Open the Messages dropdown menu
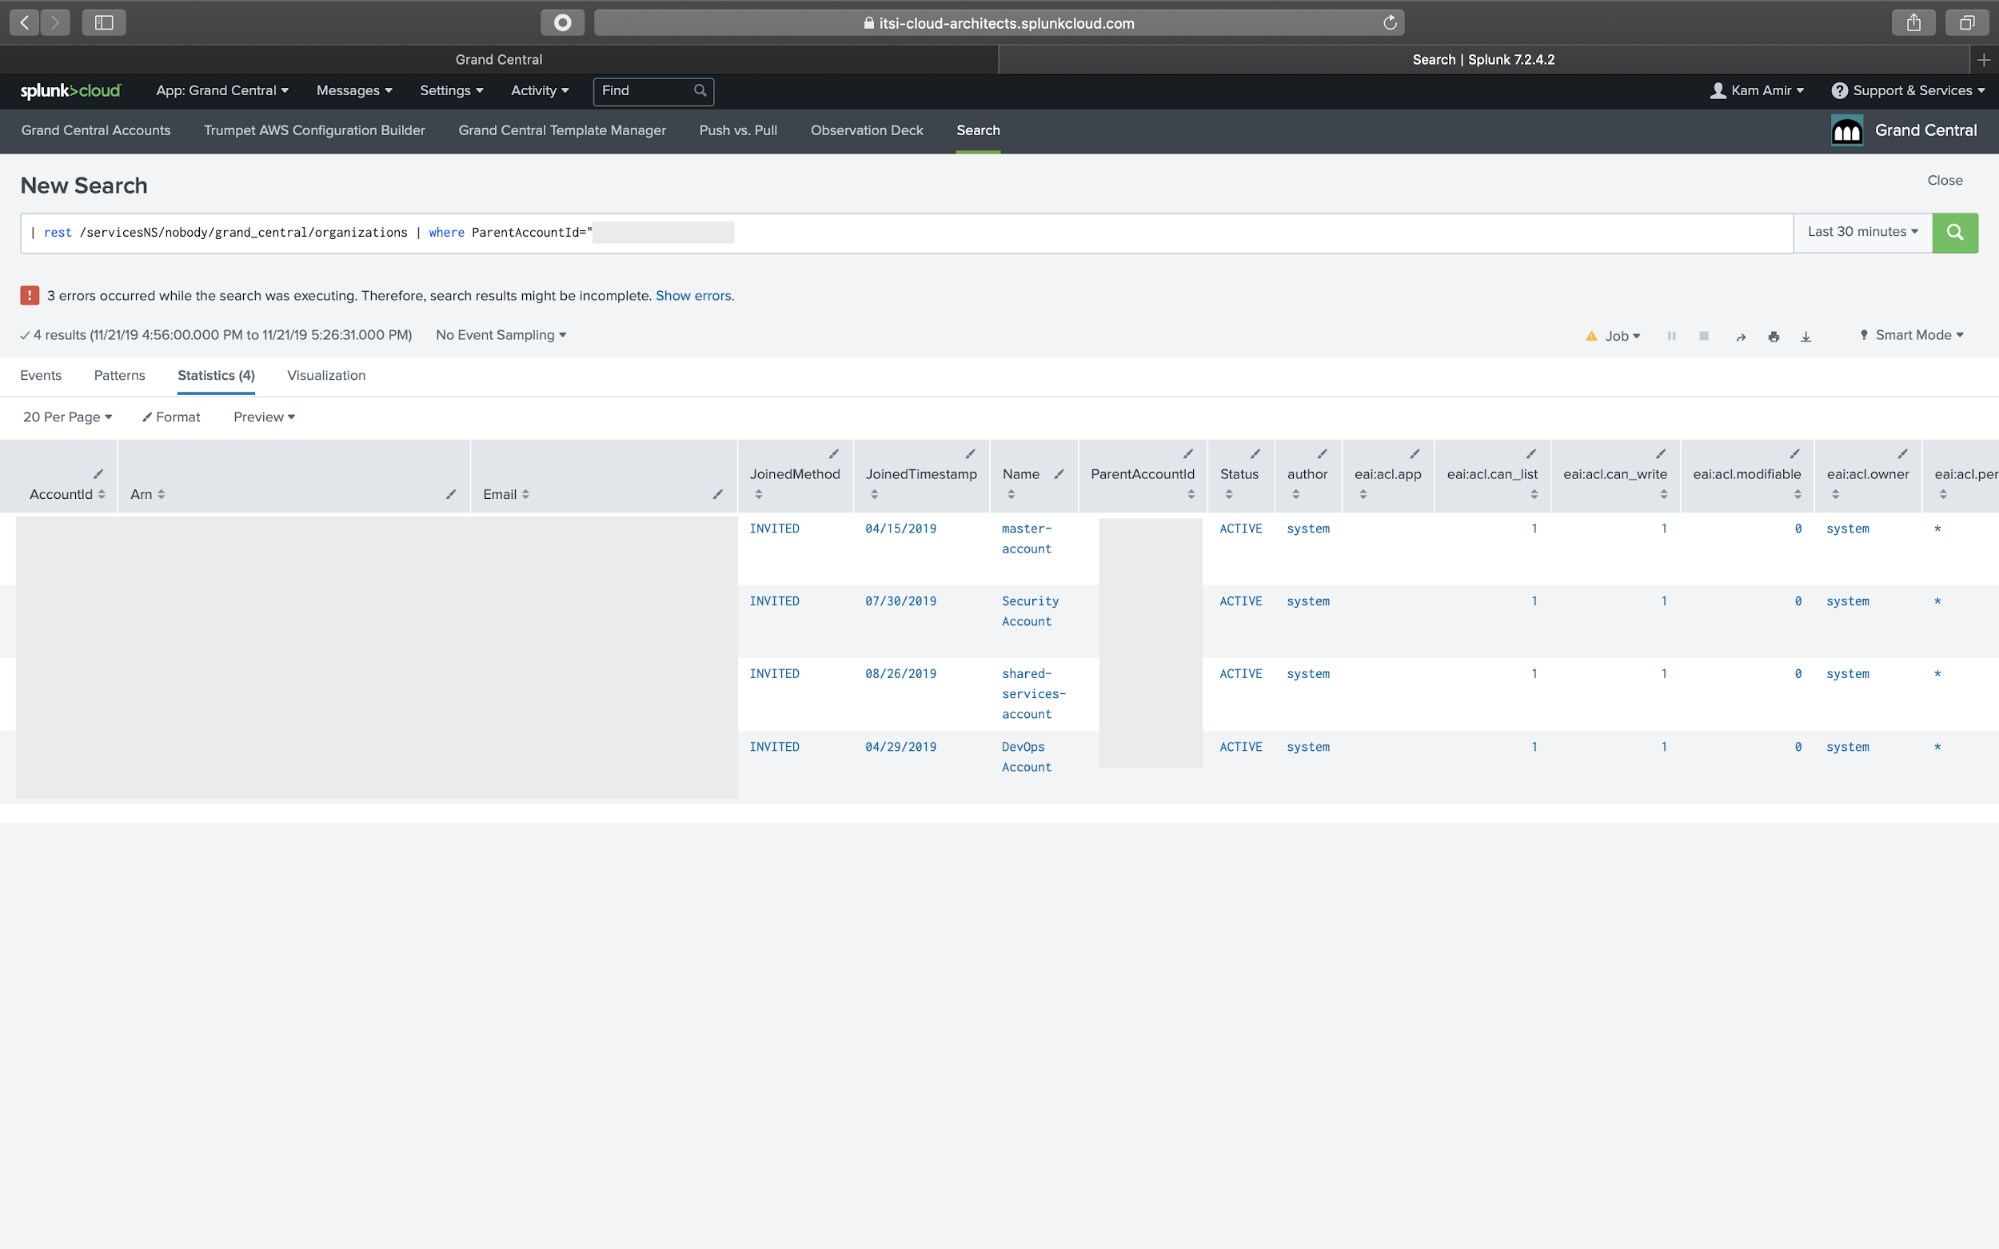This screenshot has height=1249, width=1999. tap(354, 90)
